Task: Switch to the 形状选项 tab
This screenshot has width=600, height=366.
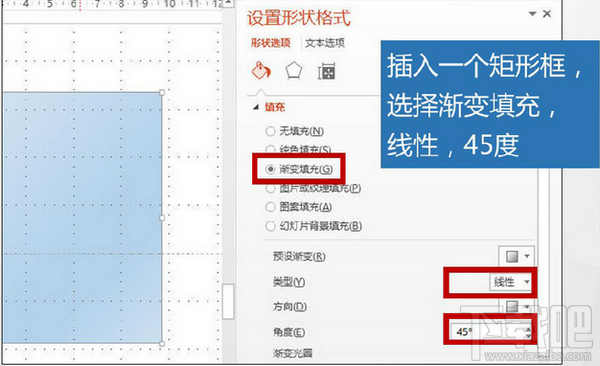Action: (x=270, y=42)
